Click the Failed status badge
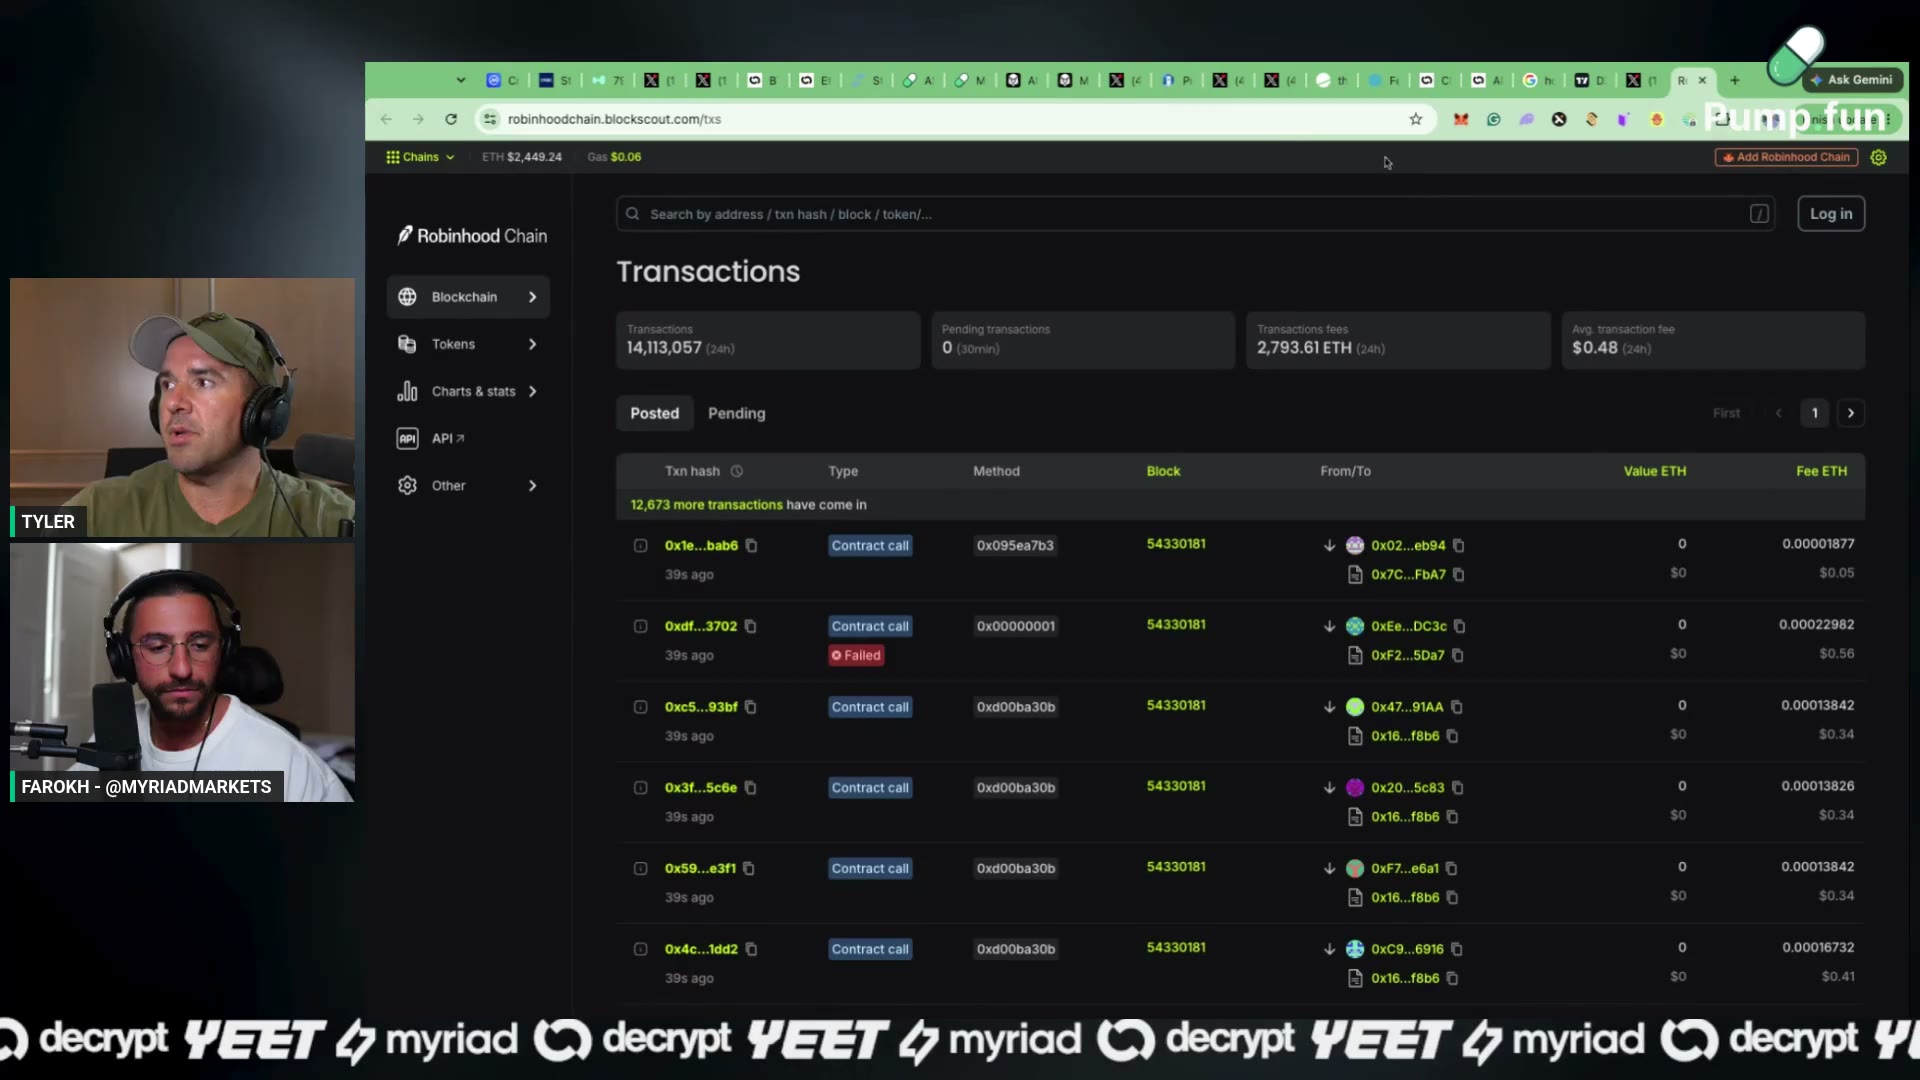This screenshot has width=1920, height=1080. (x=856, y=656)
